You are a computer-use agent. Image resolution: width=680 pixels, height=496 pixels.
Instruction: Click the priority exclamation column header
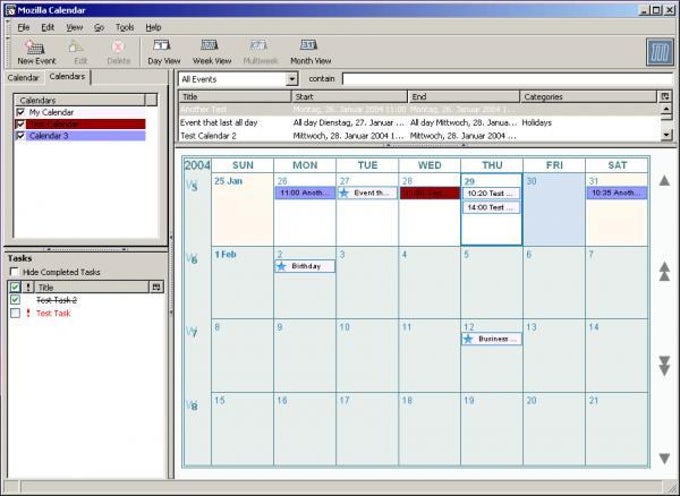click(28, 287)
